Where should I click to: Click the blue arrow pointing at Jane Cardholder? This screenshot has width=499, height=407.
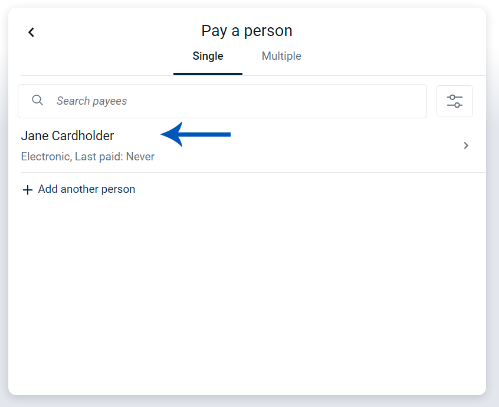[196, 134]
